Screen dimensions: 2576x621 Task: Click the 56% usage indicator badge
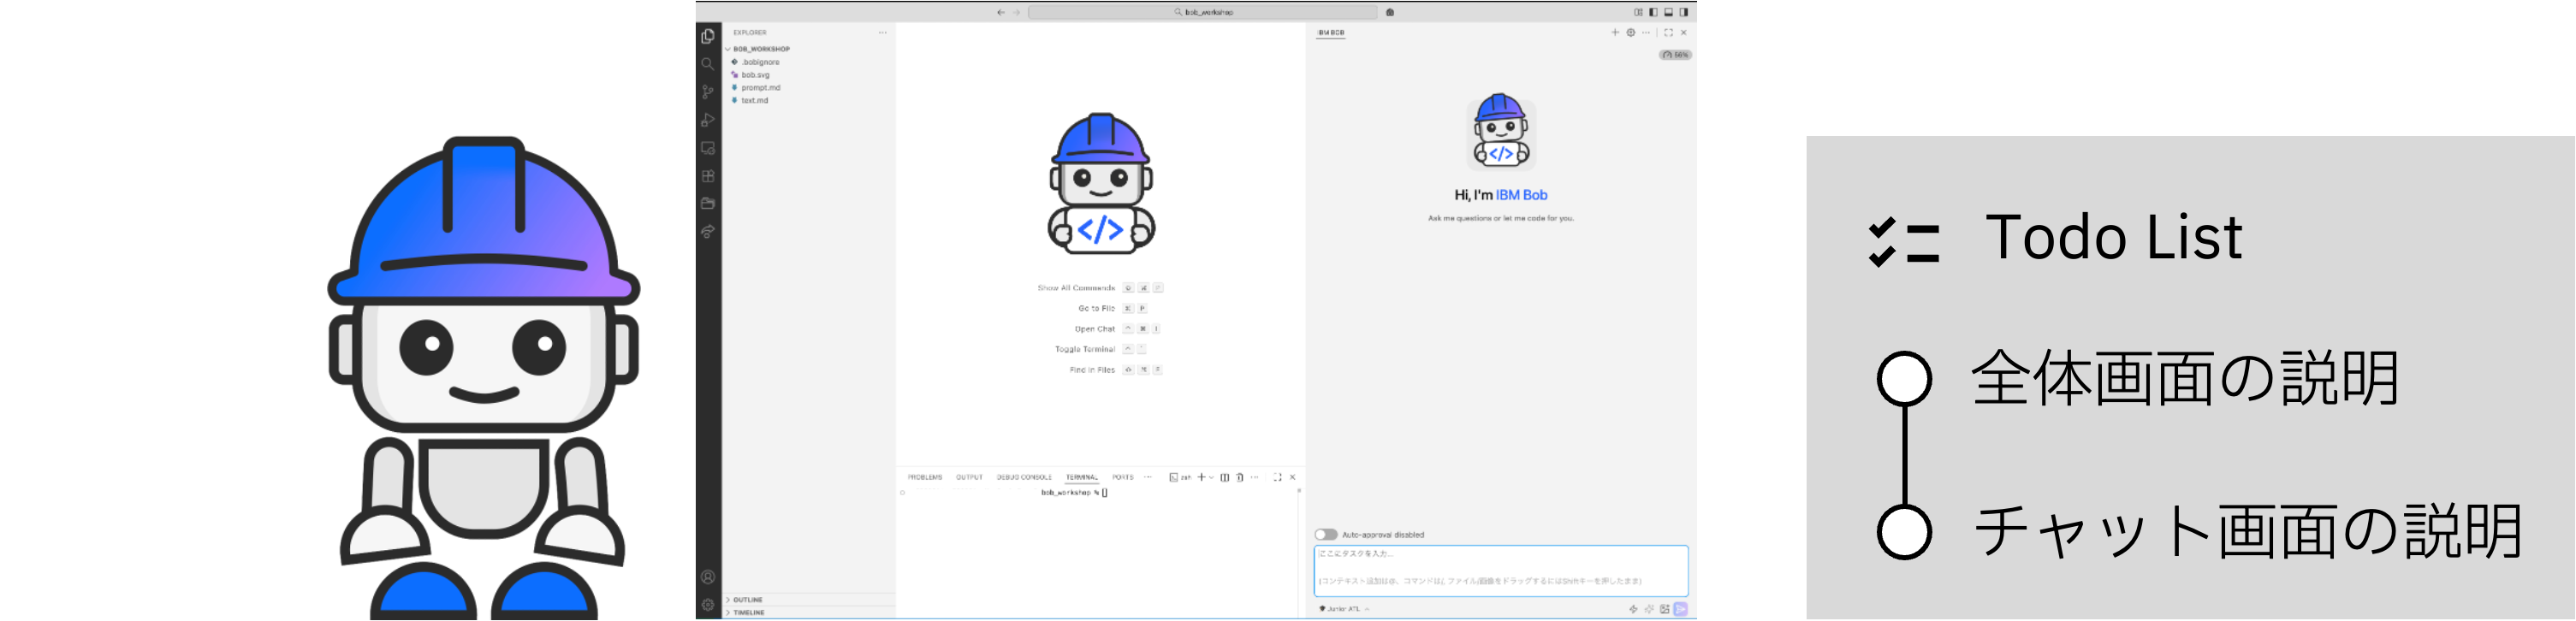tap(1675, 55)
